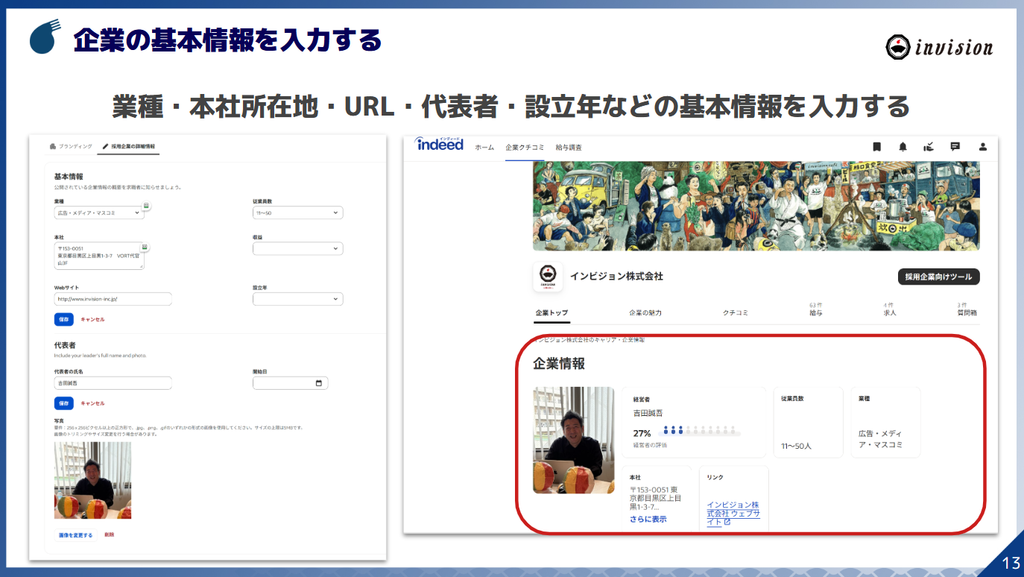Open the 求人 company tab
This screenshot has height=577, width=1024.
(x=889, y=309)
